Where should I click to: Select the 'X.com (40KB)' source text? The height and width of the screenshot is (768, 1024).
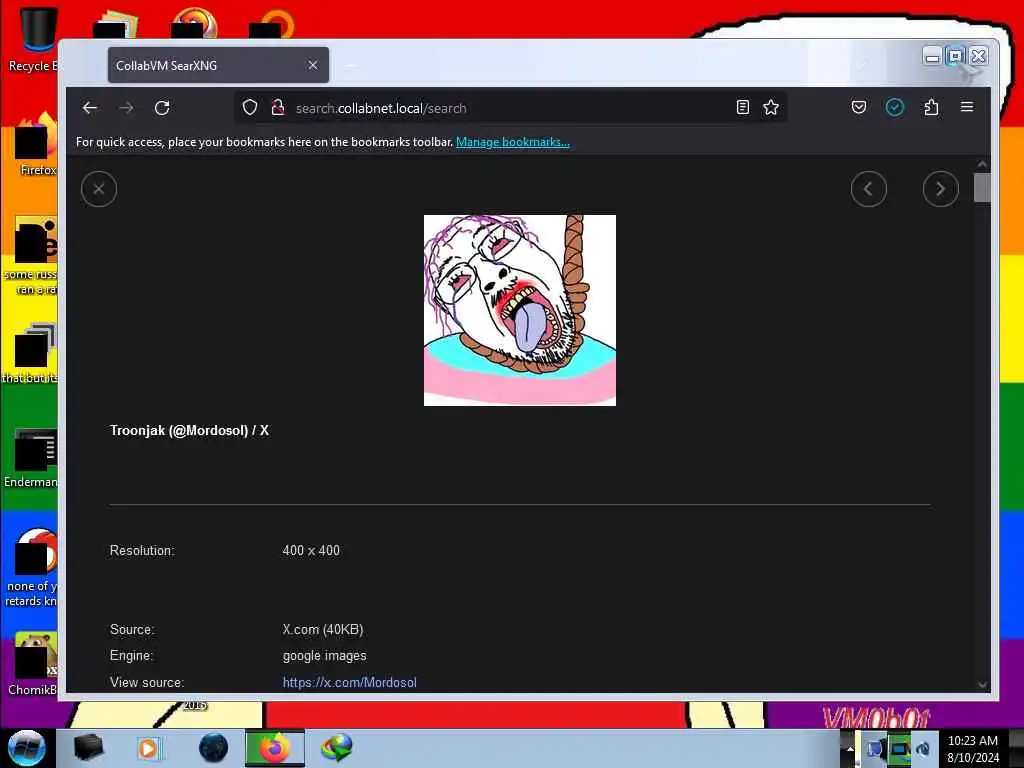[x=323, y=630]
